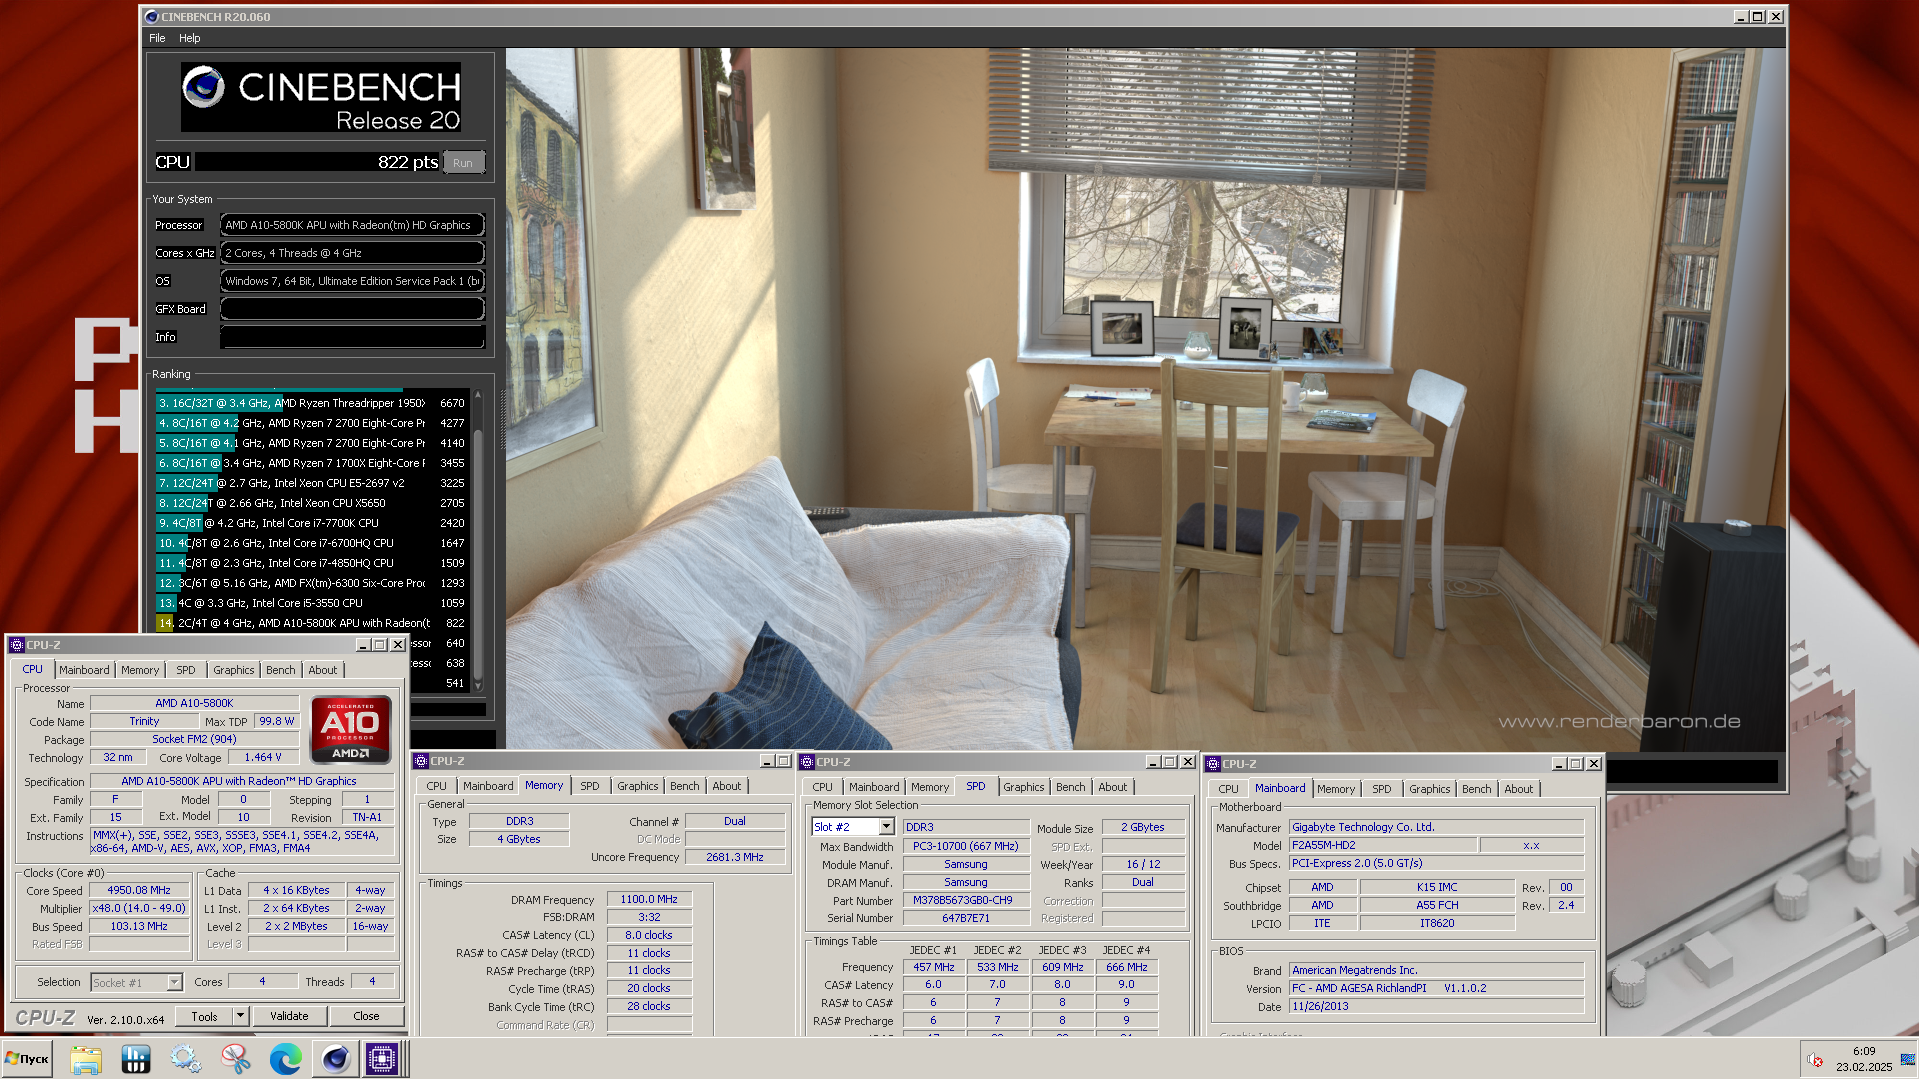Open the Start (Пуск) menu
This screenshot has height=1079, width=1919.
click(27, 1059)
